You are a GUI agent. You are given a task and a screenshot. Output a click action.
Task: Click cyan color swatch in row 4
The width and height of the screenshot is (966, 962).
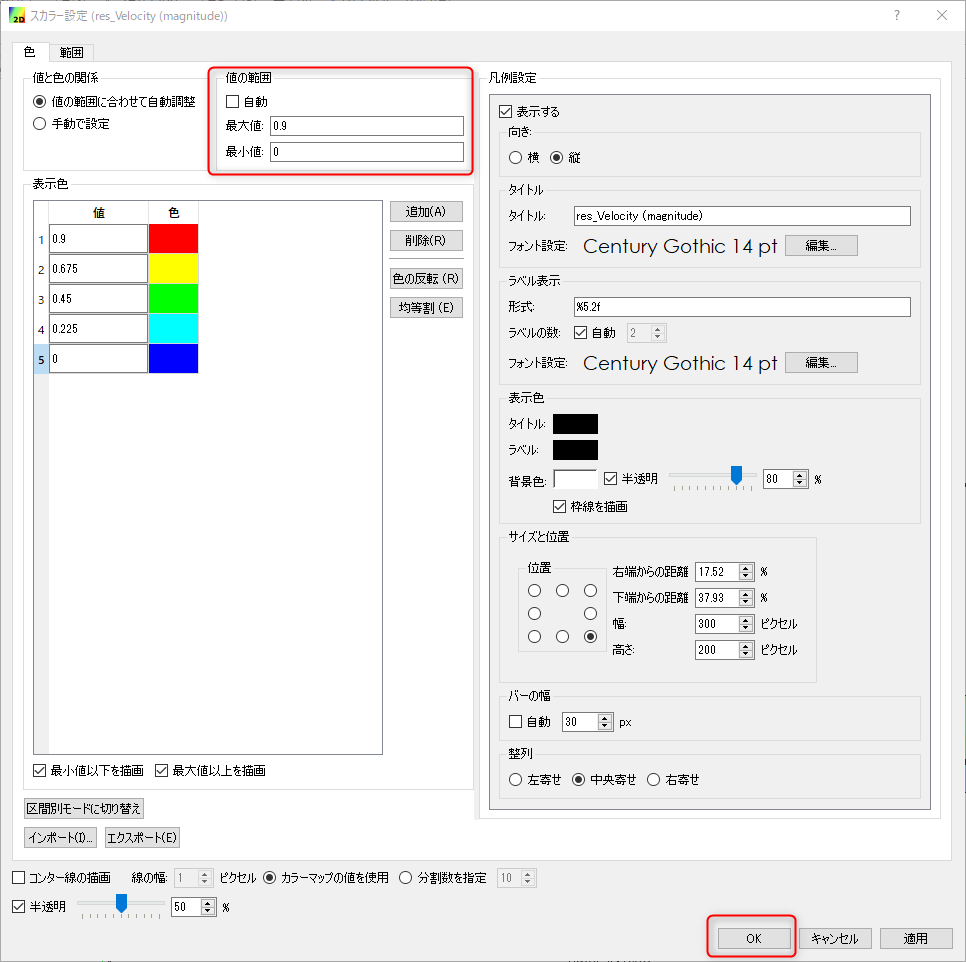(173, 328)
